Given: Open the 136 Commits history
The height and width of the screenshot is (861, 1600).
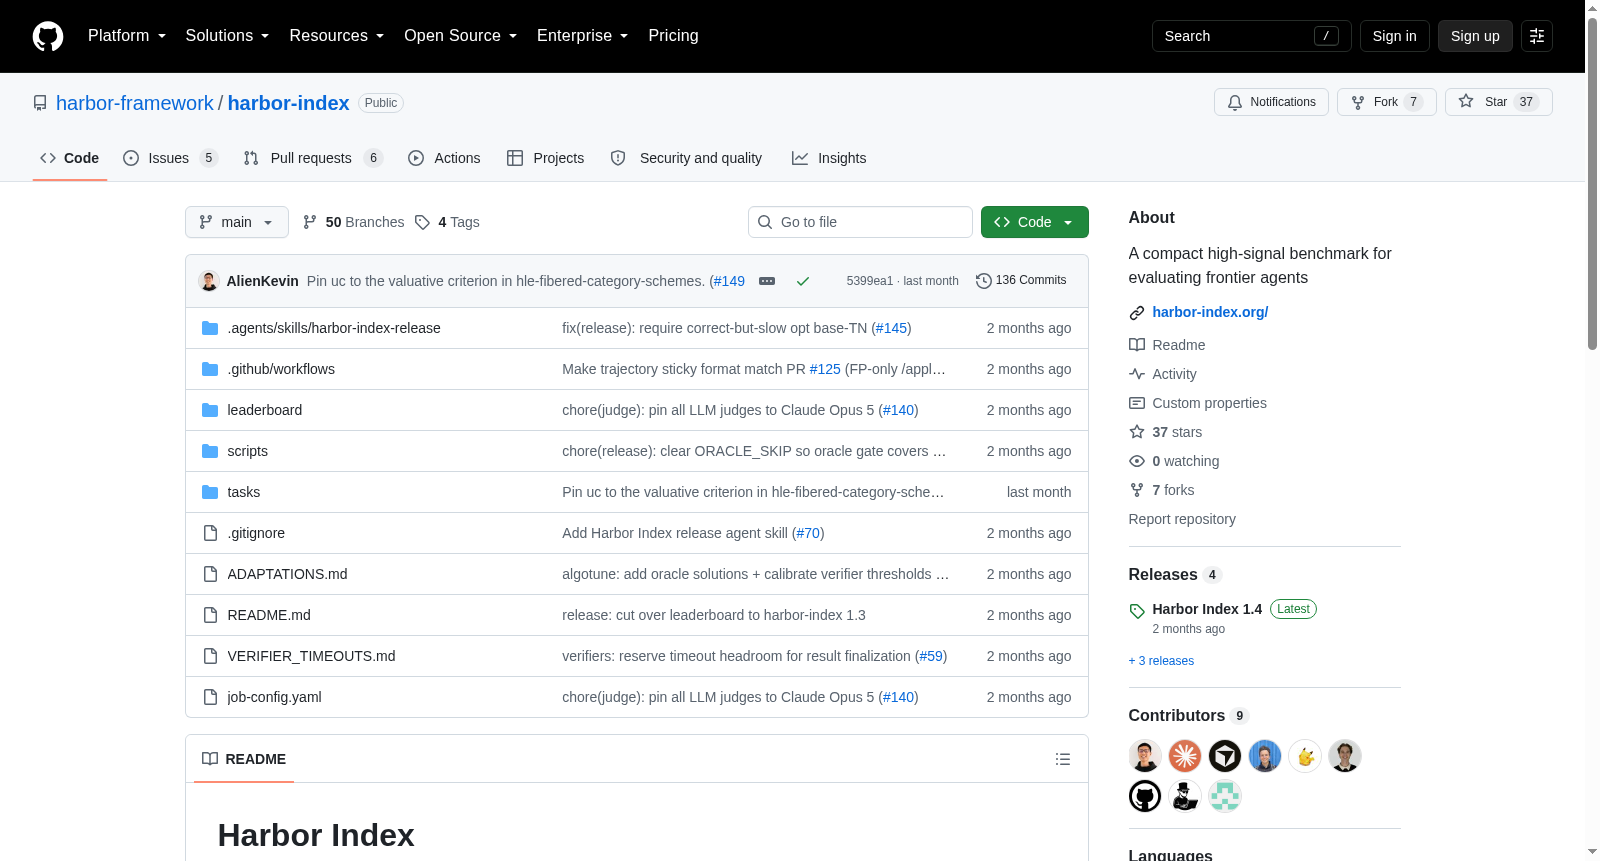Looking at the screenshot, I should [x=1021, y=281].
